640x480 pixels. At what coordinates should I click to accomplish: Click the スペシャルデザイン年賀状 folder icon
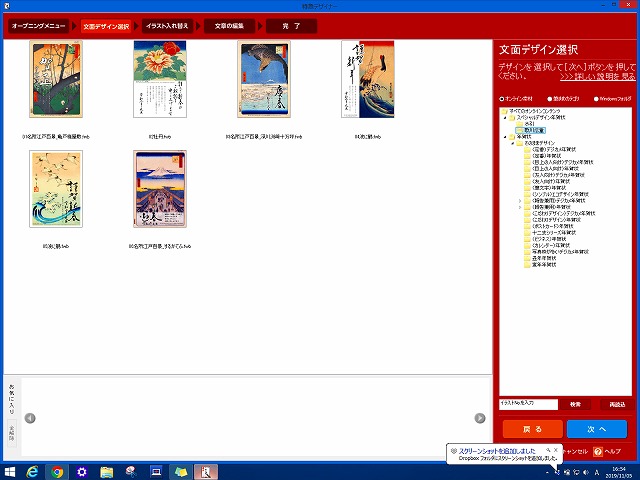(512, 118)
